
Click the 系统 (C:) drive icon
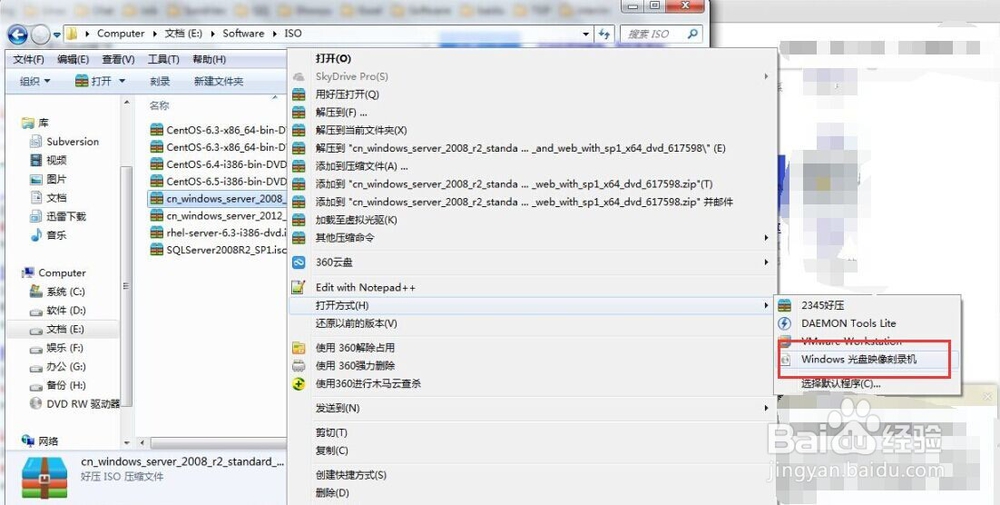[36, 291]
